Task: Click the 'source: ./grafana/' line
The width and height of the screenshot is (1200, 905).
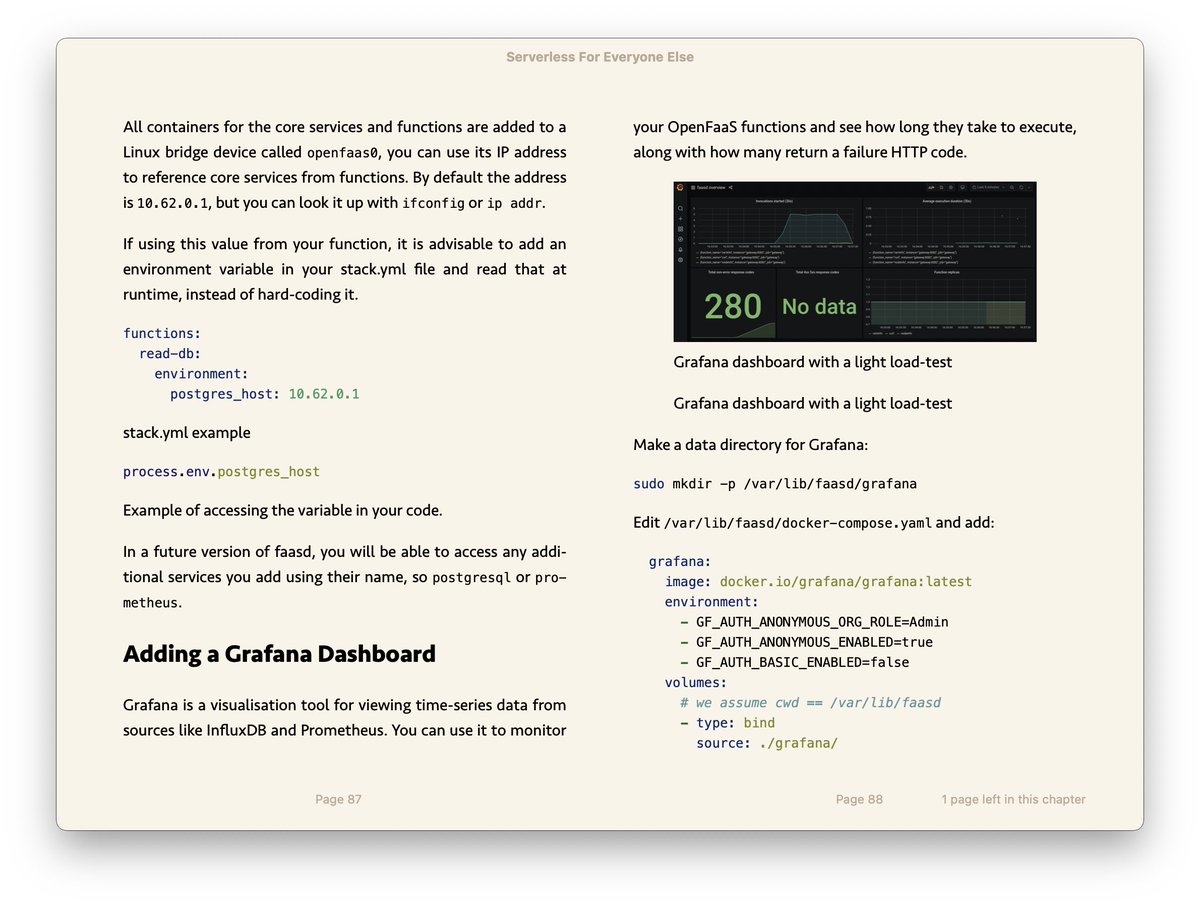Action: click(x=767, y=743)
